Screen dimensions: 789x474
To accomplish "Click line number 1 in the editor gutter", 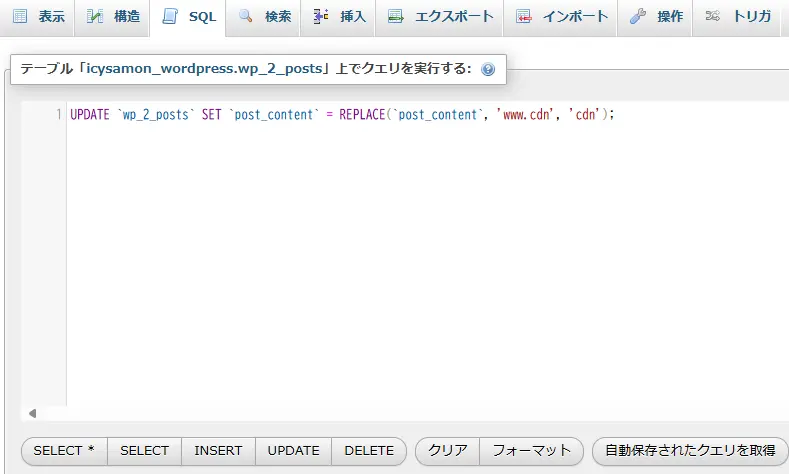I will [x=58, y=115].
